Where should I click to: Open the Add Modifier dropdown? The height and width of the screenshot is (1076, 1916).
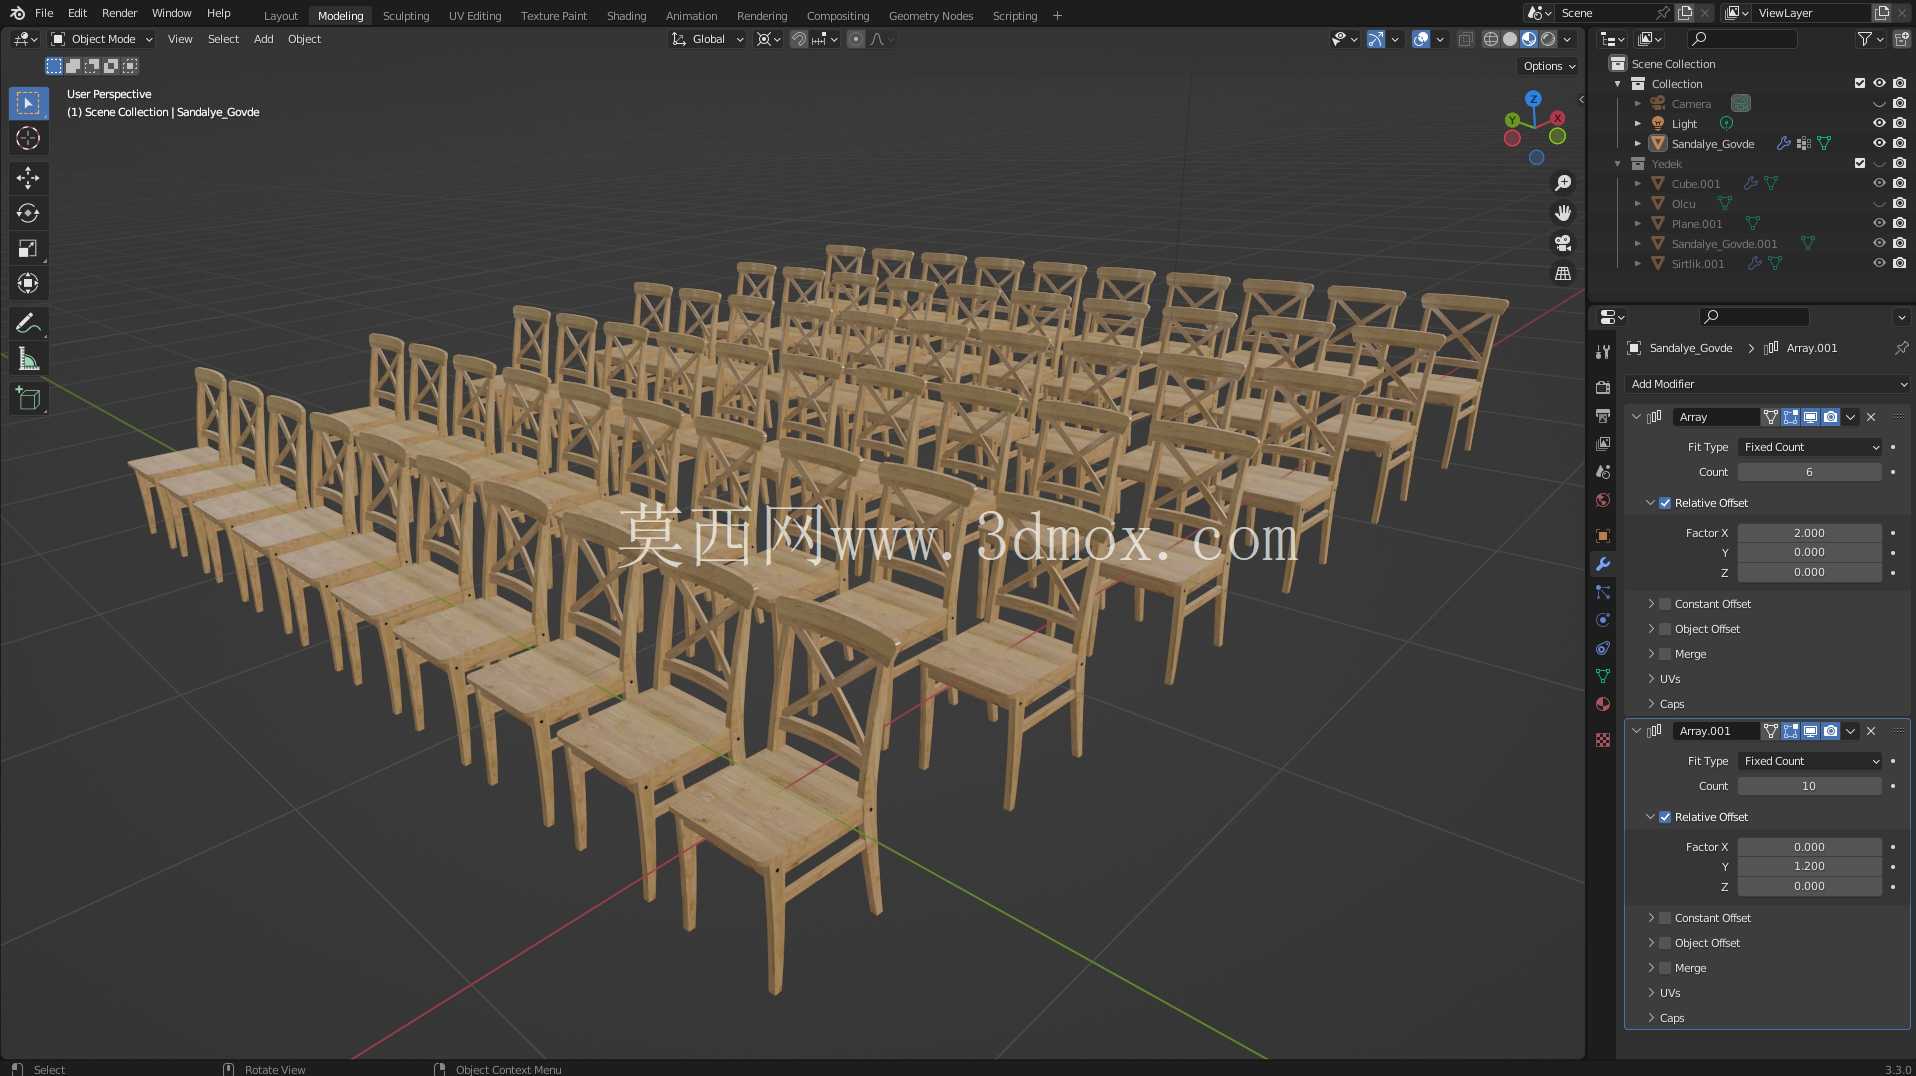[x=1767, y=384]
